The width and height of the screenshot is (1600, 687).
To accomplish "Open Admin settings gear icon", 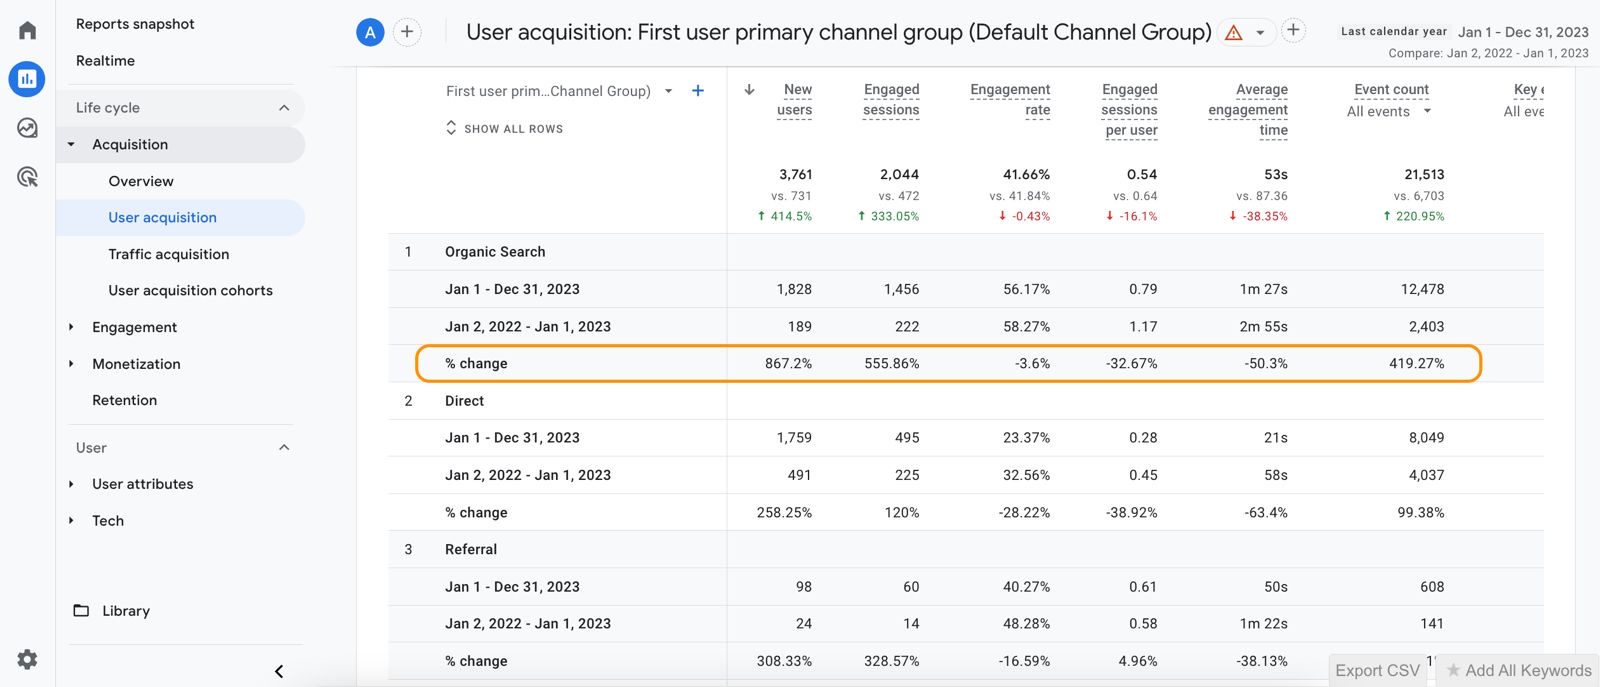I will (27, 659).
